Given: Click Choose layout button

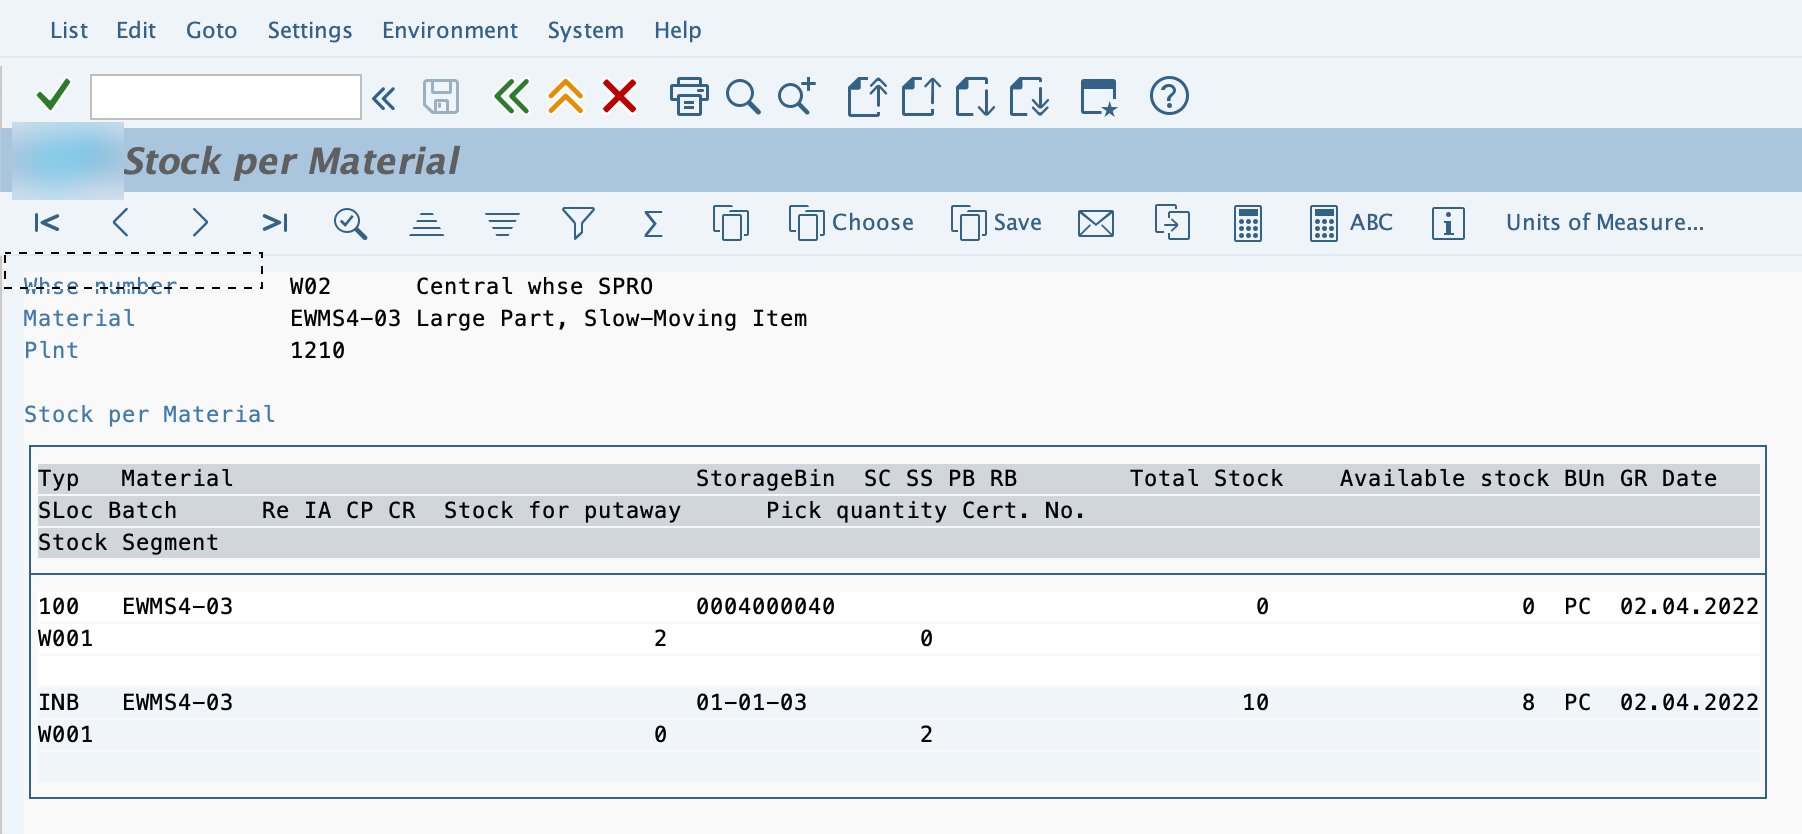Looking at the screenshot, I should tap(851, 223).
